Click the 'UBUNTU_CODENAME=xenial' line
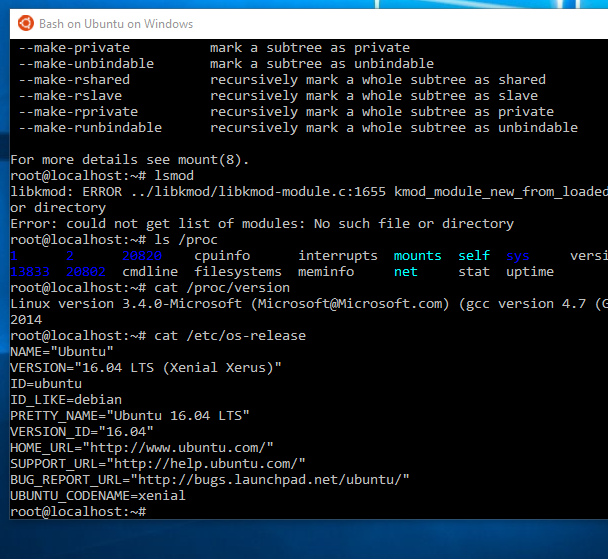 pyautogui.click(x=98, y=496)
